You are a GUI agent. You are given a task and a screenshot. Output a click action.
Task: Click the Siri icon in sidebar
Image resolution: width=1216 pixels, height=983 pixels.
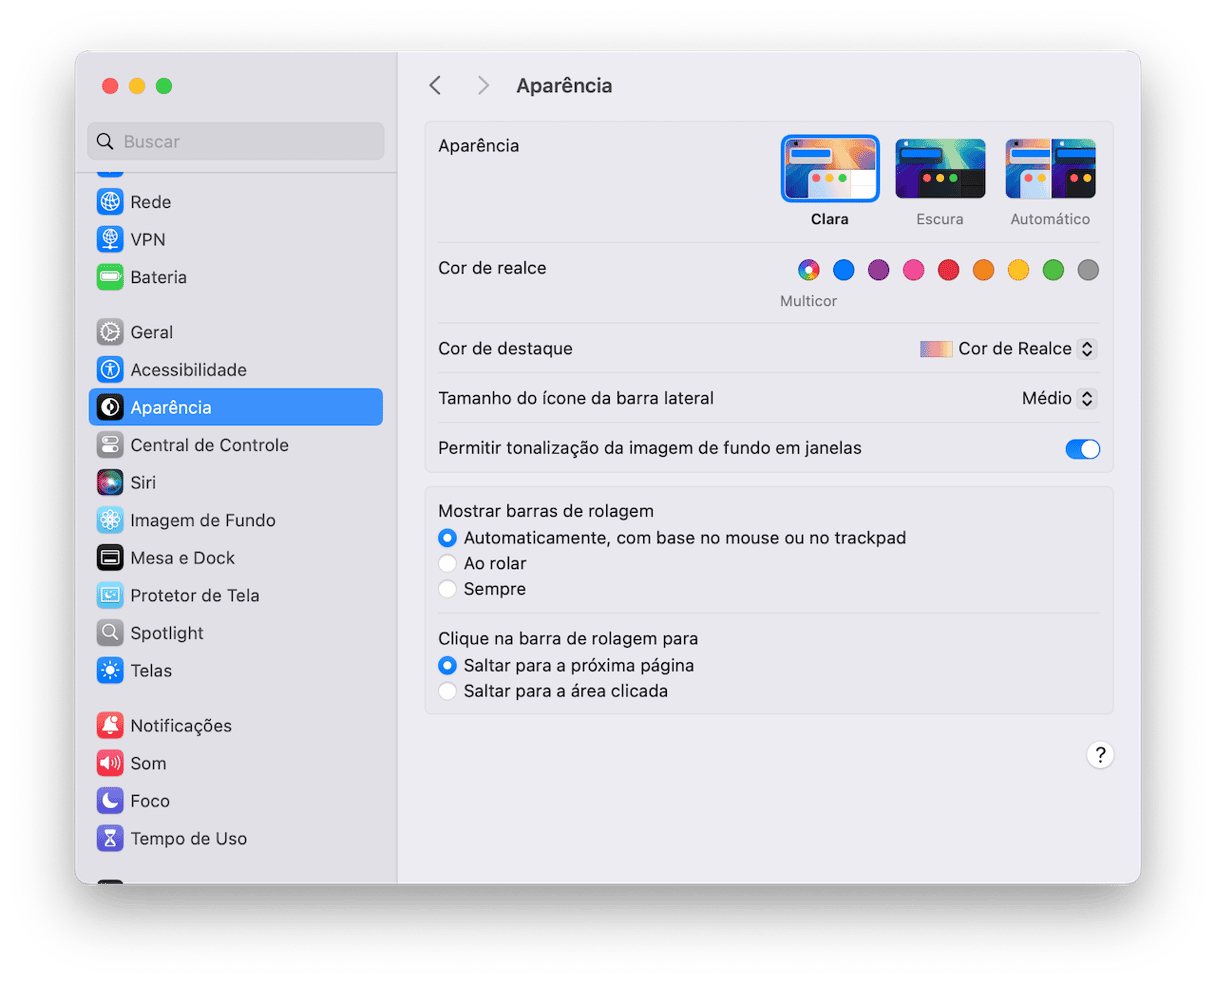click(x=110, y=483)
